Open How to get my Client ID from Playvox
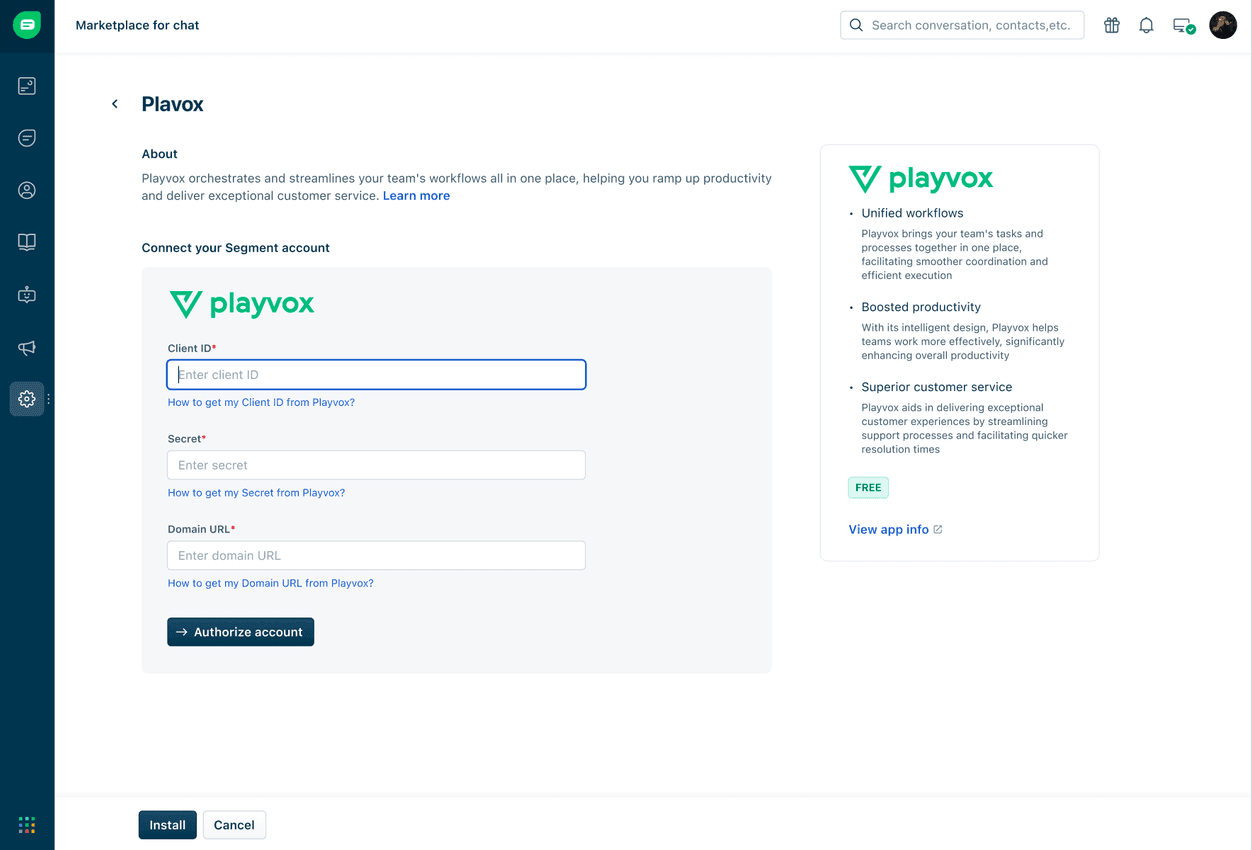Image resolution: width=1252 pixels, height=850 pixels. pyautogui.click(x=261, y=401)
